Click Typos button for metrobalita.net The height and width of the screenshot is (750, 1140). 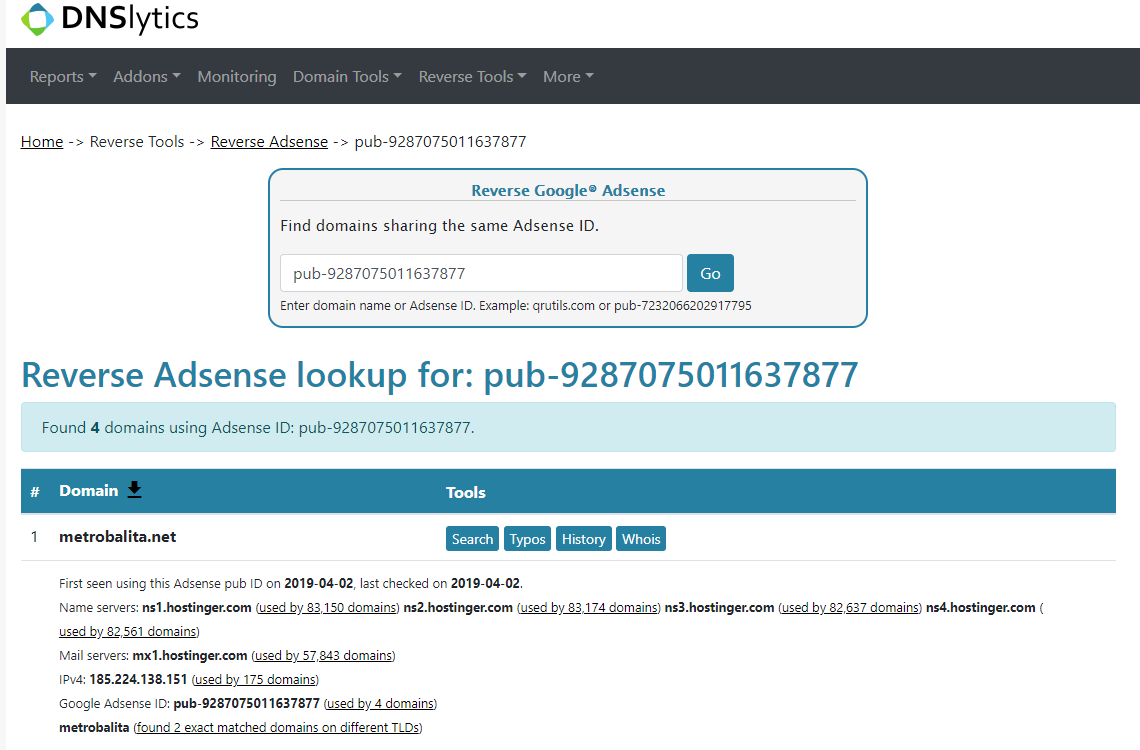527,539
